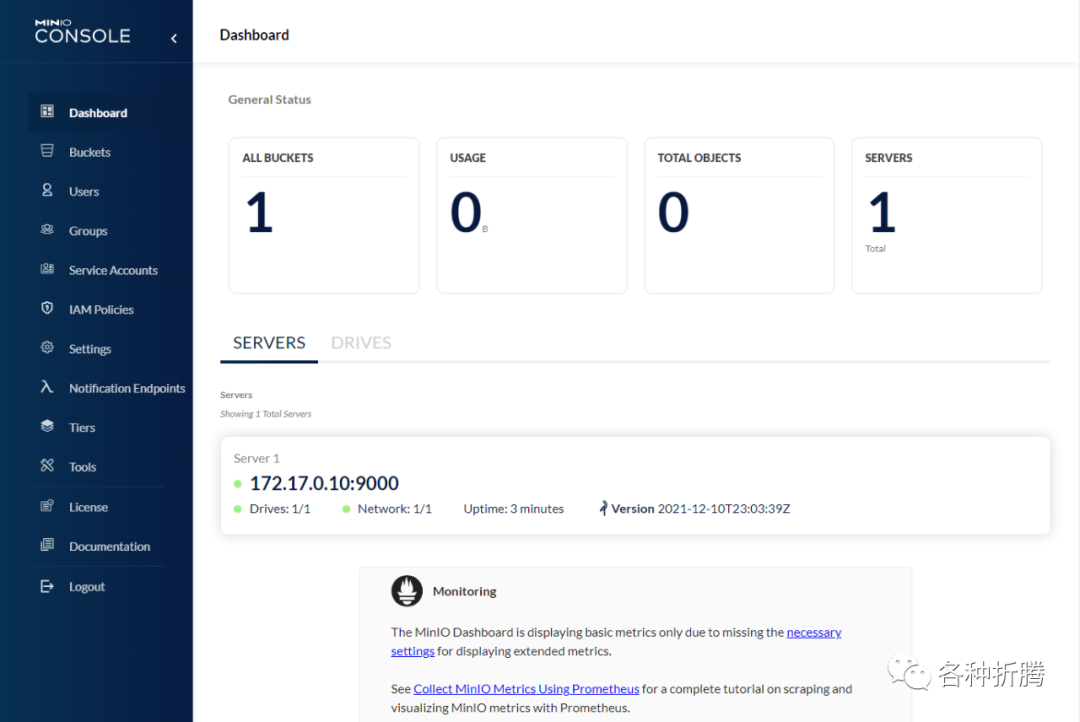1080x722 pixels.
Task: Select the Tiers menu label
Action: [82, 427]
